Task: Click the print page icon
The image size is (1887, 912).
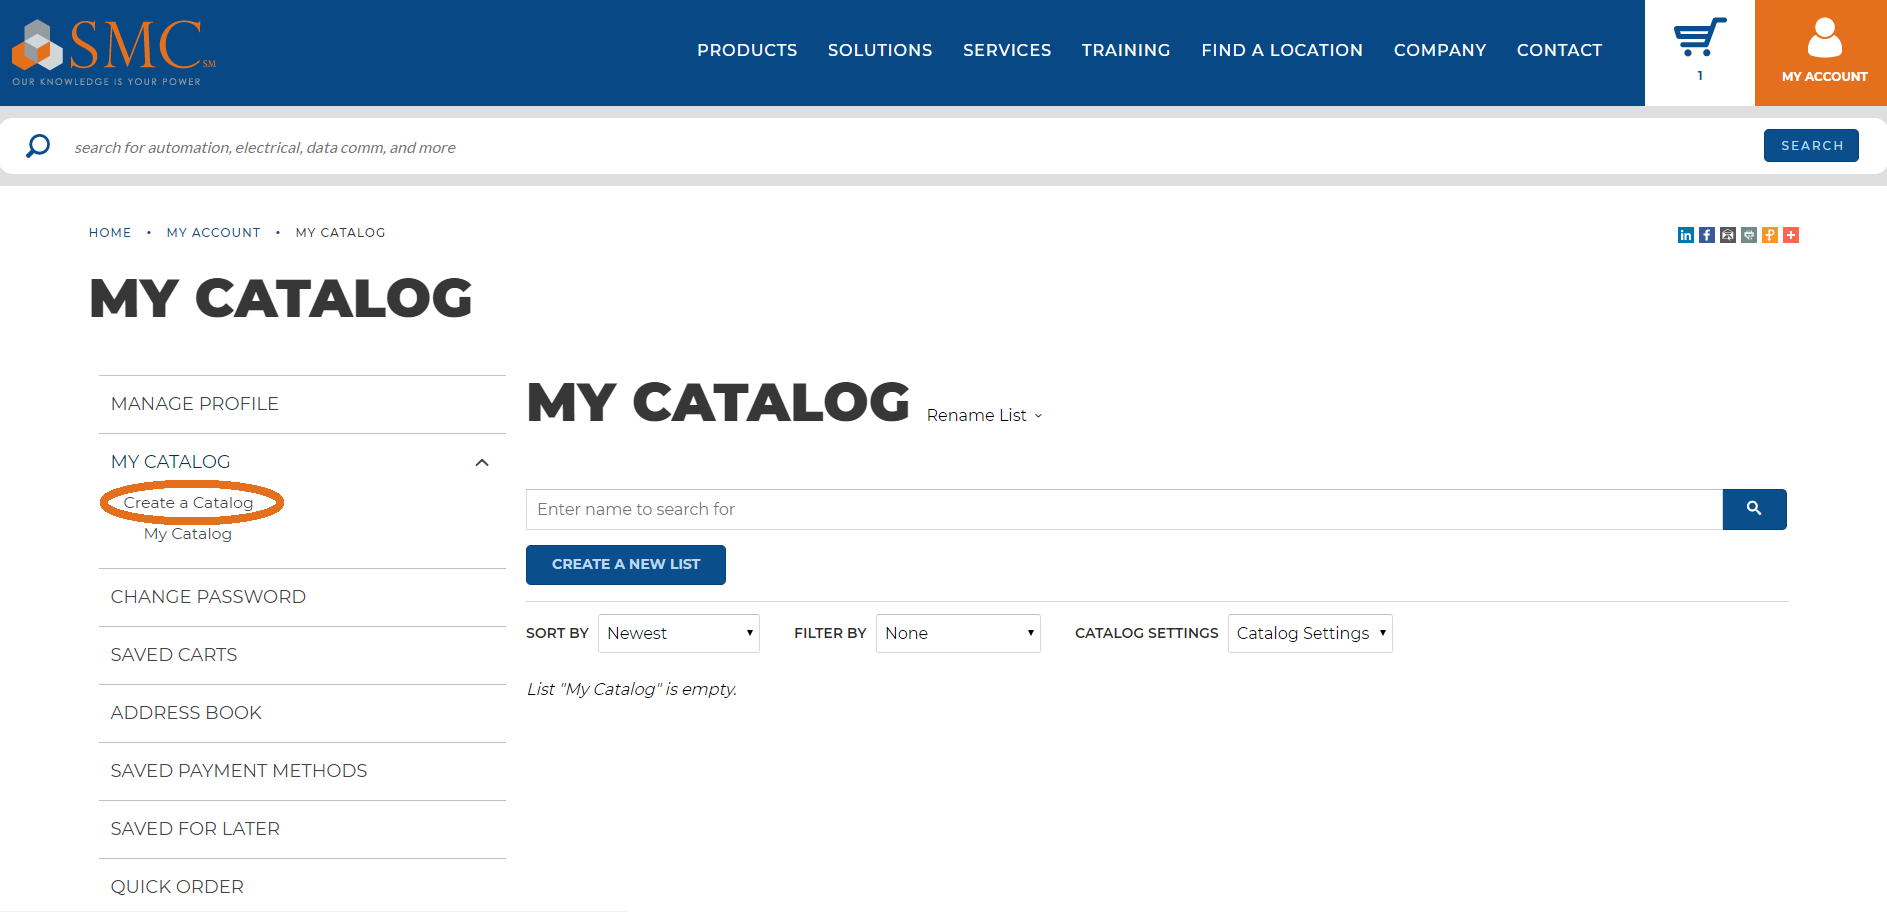Action: [x=1748, y=235]
